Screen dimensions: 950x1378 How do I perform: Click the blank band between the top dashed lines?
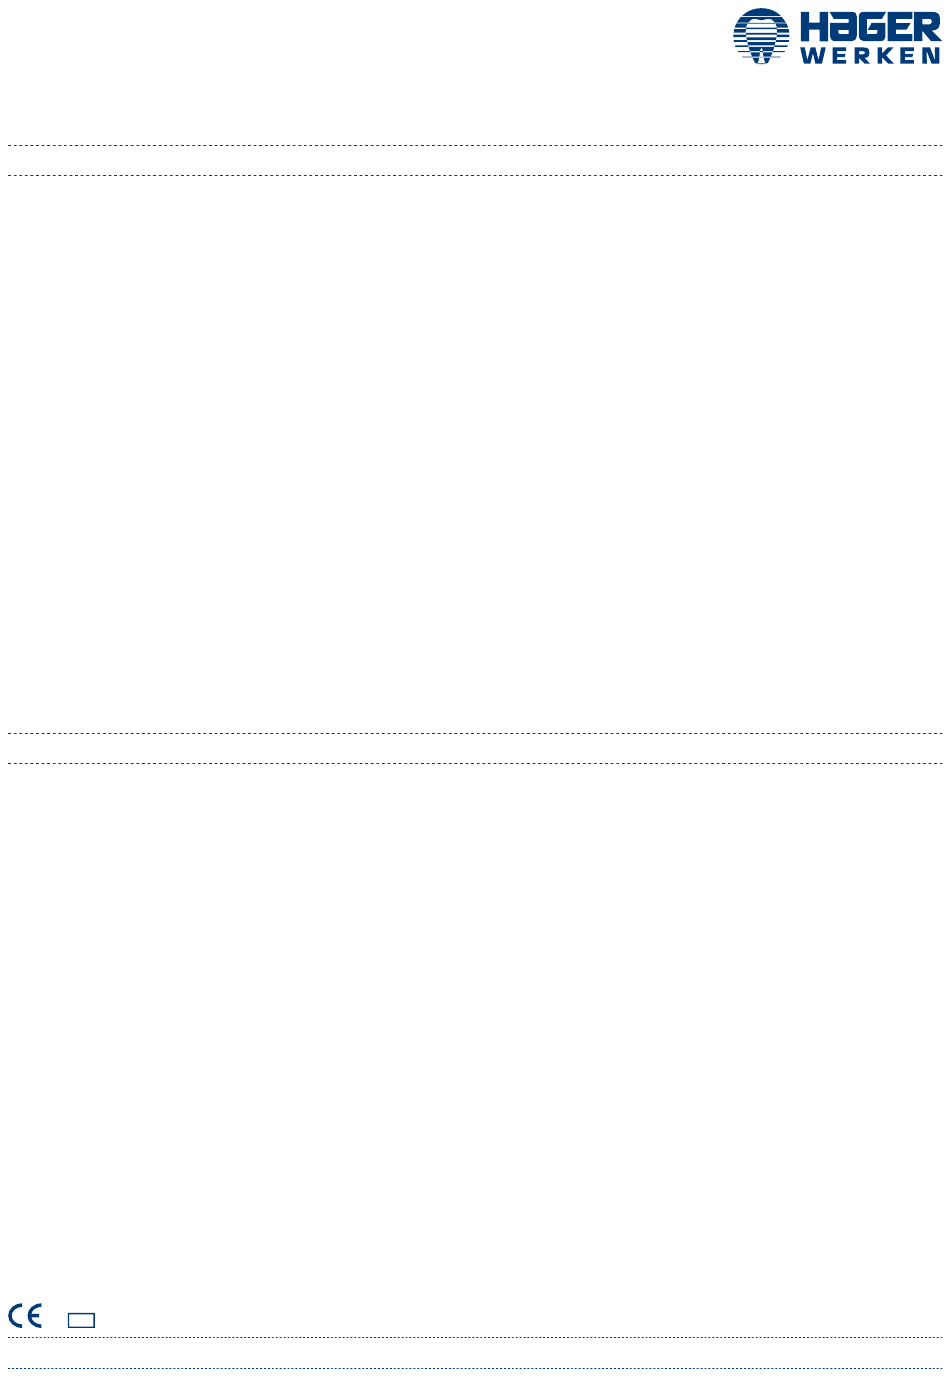click(475, 160)
